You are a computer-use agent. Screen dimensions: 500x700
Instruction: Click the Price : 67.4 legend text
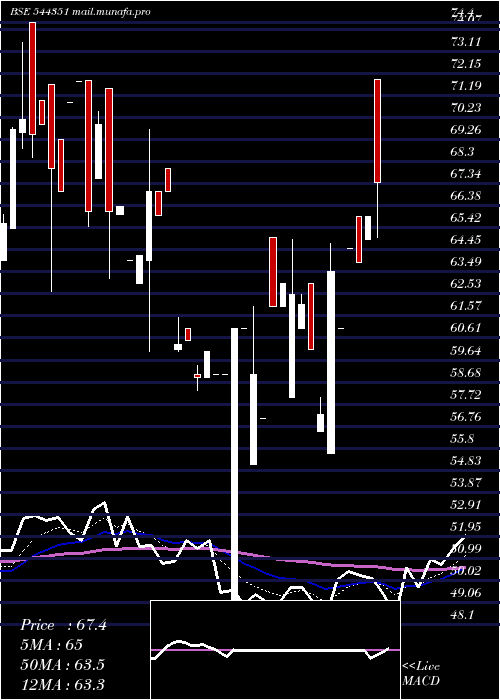pyautogui.click(x=63, y=625)
